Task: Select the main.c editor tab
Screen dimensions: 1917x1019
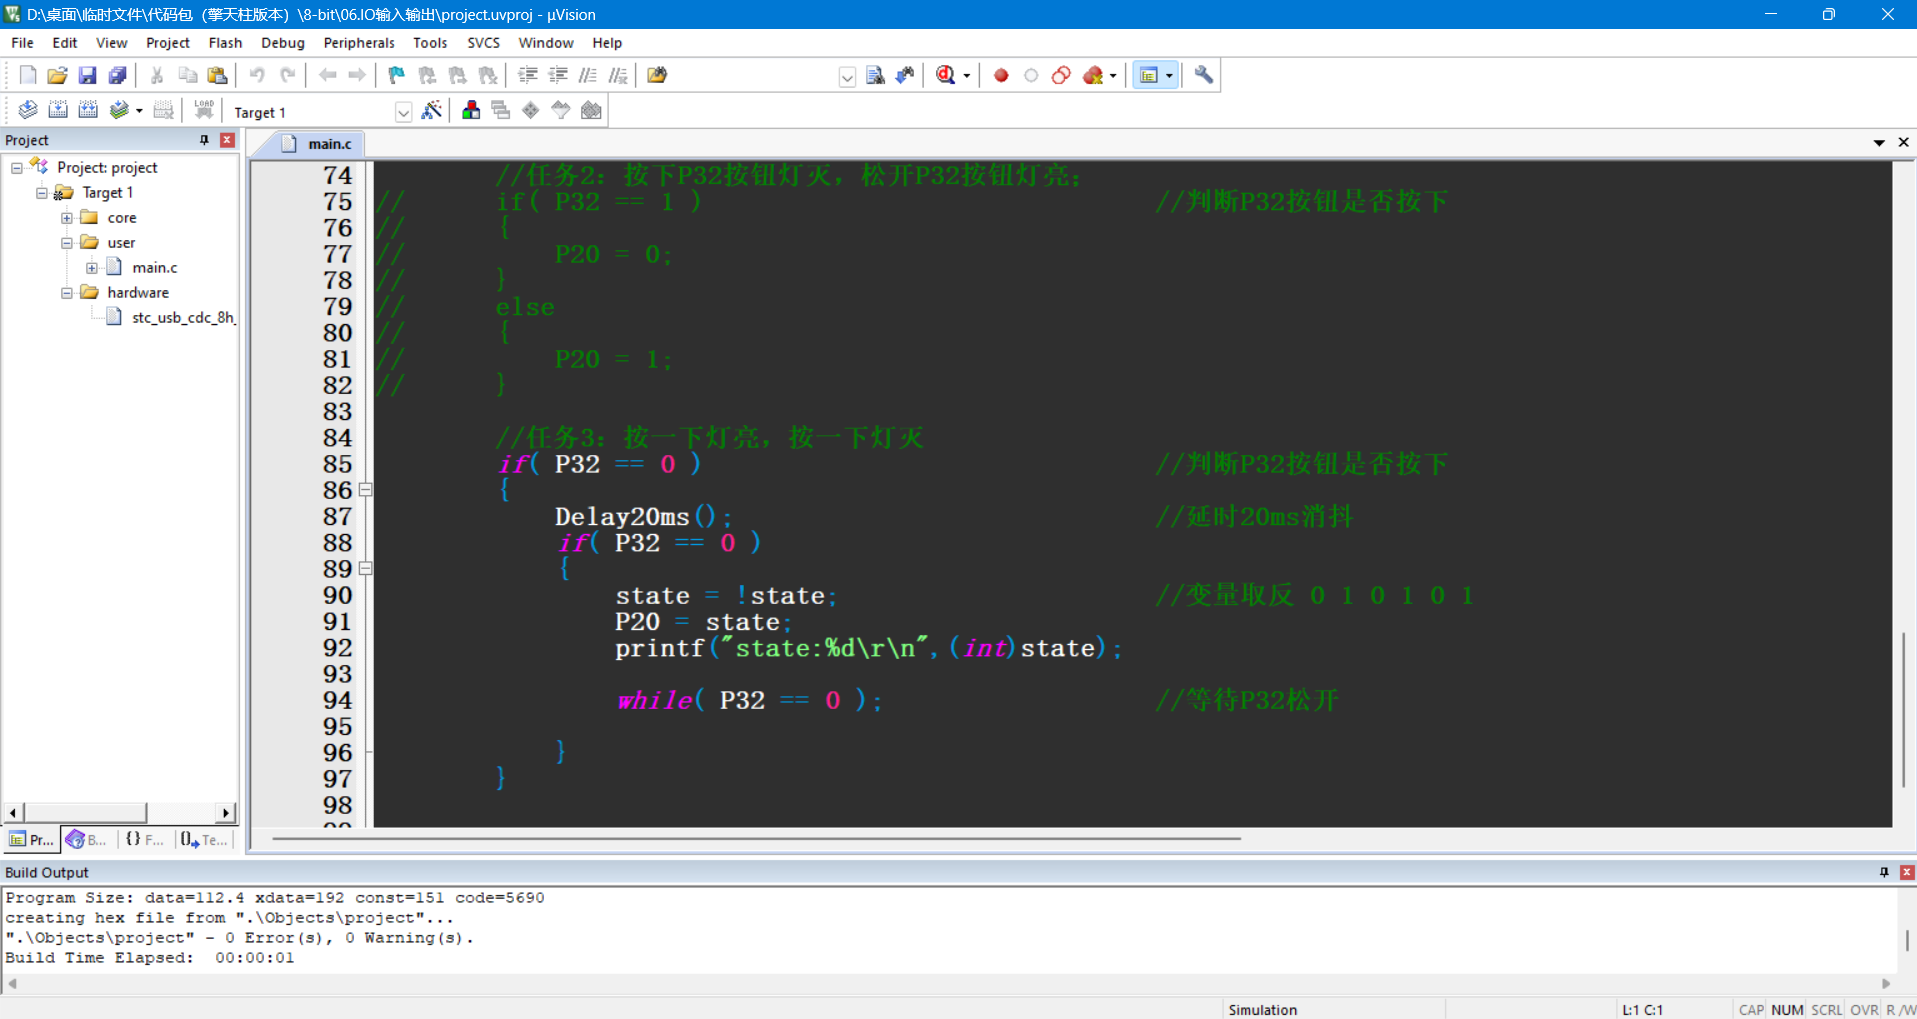Action: (317, 144)
